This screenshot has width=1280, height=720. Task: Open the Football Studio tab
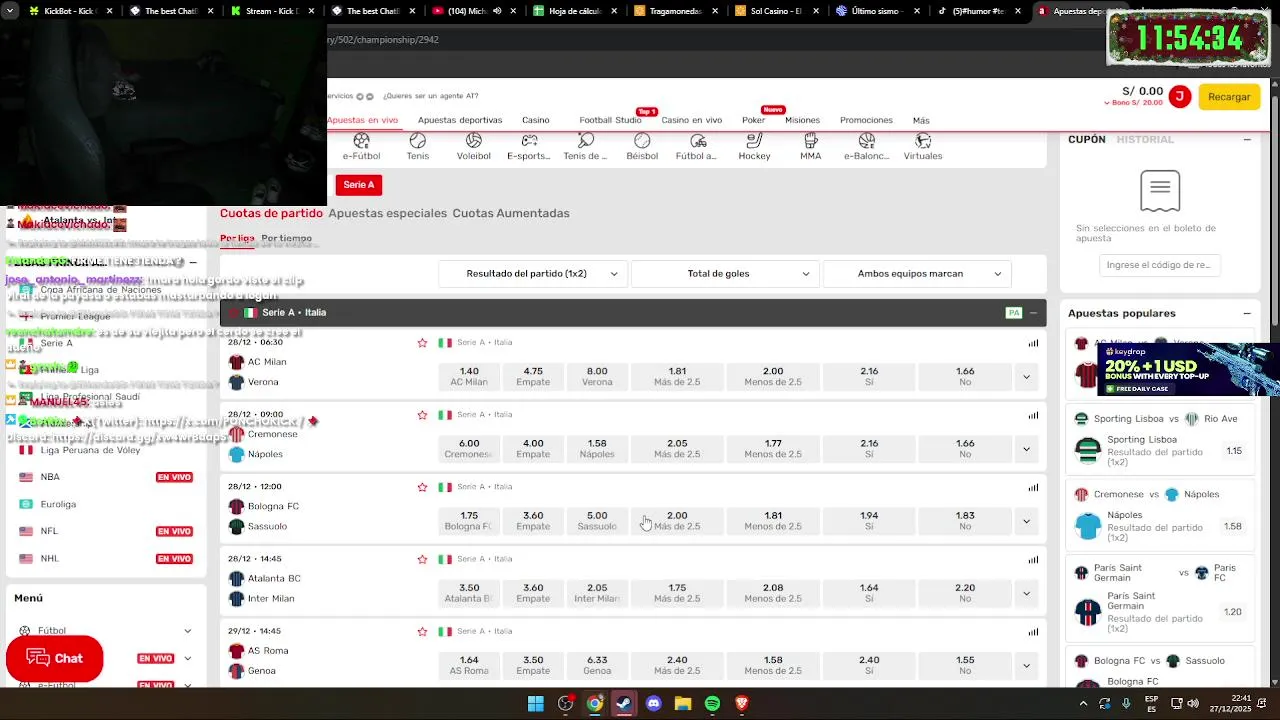[610, 120]
